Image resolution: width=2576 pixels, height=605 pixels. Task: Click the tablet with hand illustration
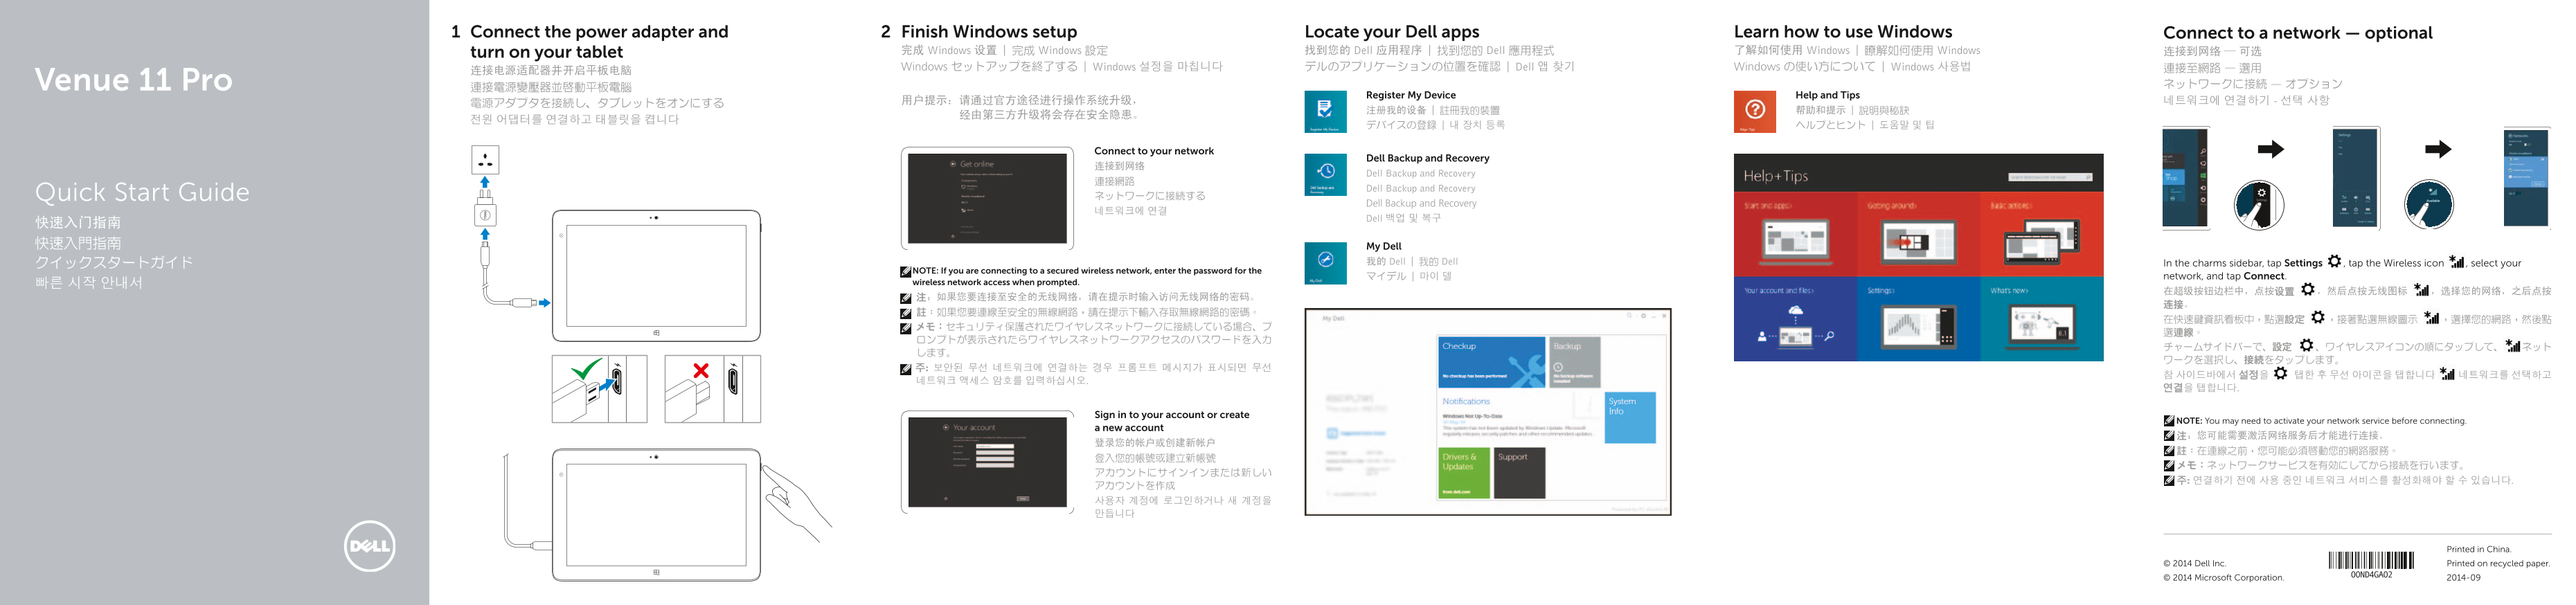click(x=668, y=514)
